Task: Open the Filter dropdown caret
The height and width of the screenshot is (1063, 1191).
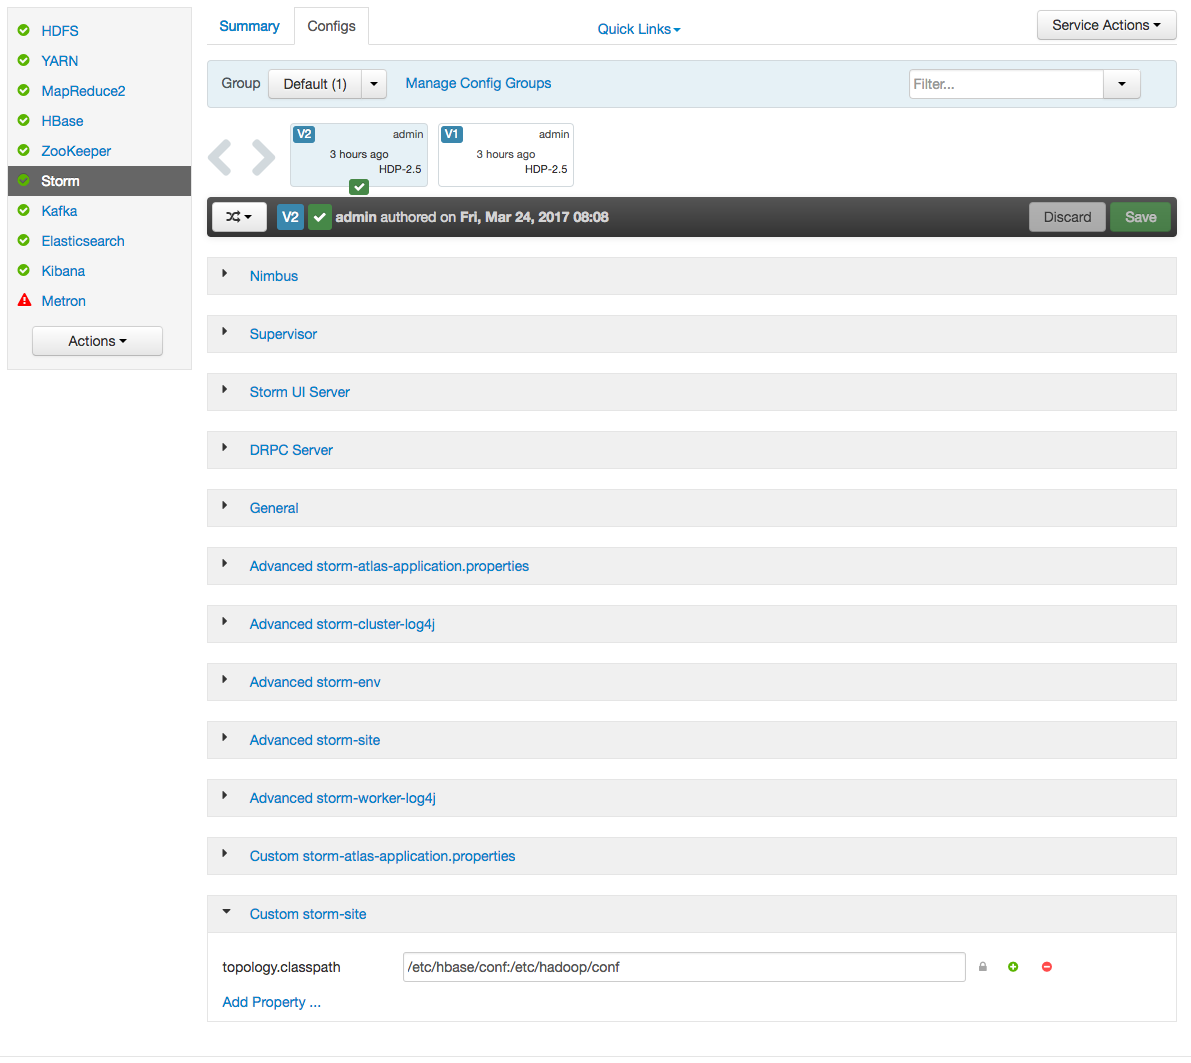Action: point(1121,84)
